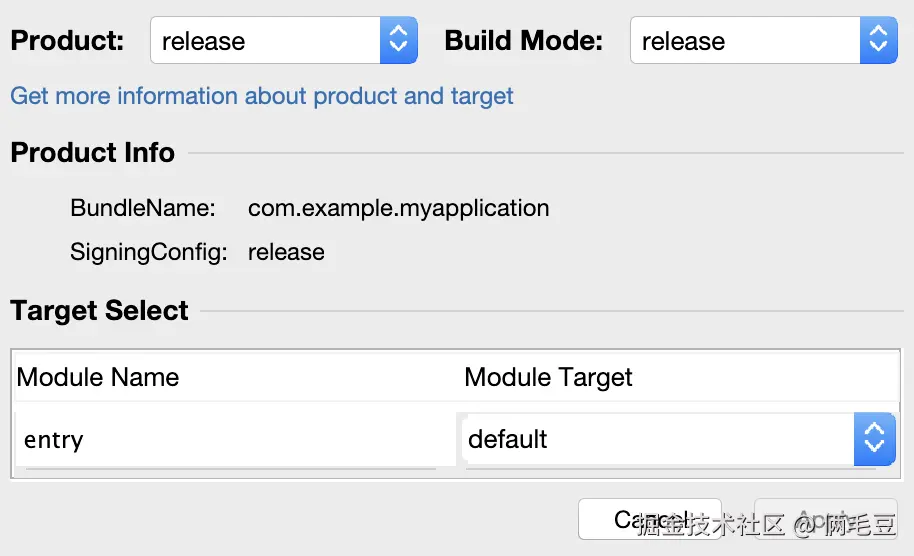The height and width of the screenshot is (556, 914).
Task: Click the SigningConfig release value
Action: pos(286,252)
